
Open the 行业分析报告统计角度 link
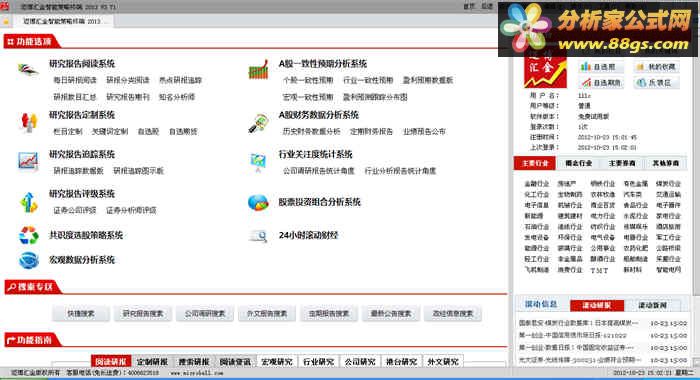point(400,171)
